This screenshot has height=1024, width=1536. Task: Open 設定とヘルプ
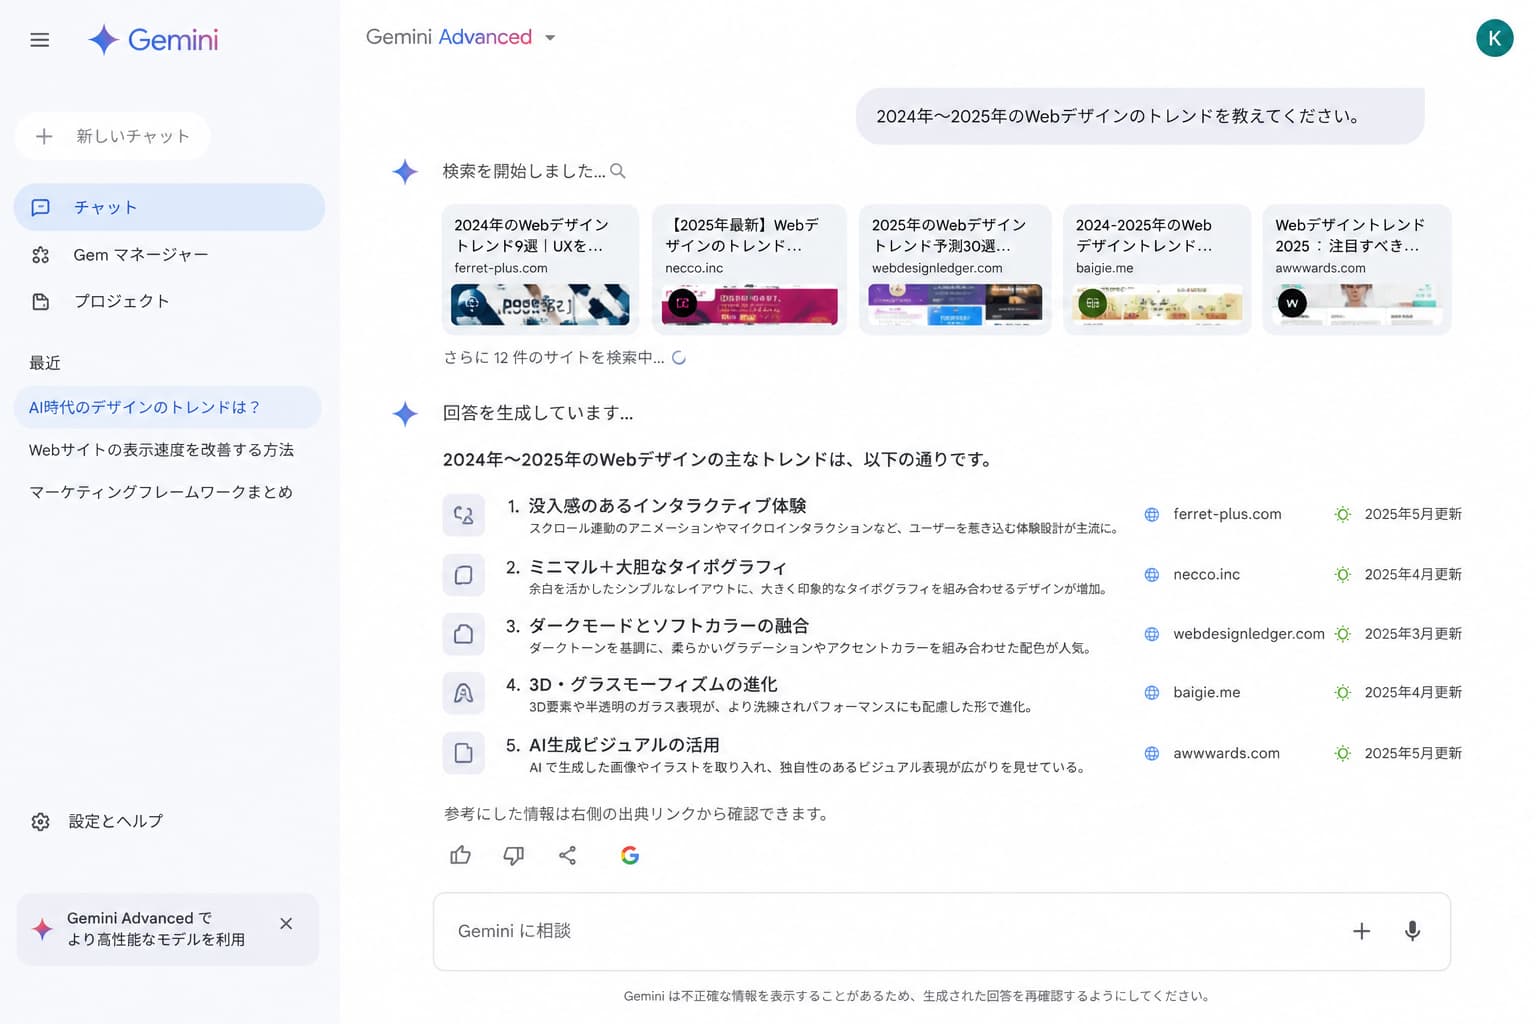pos(115,821)
